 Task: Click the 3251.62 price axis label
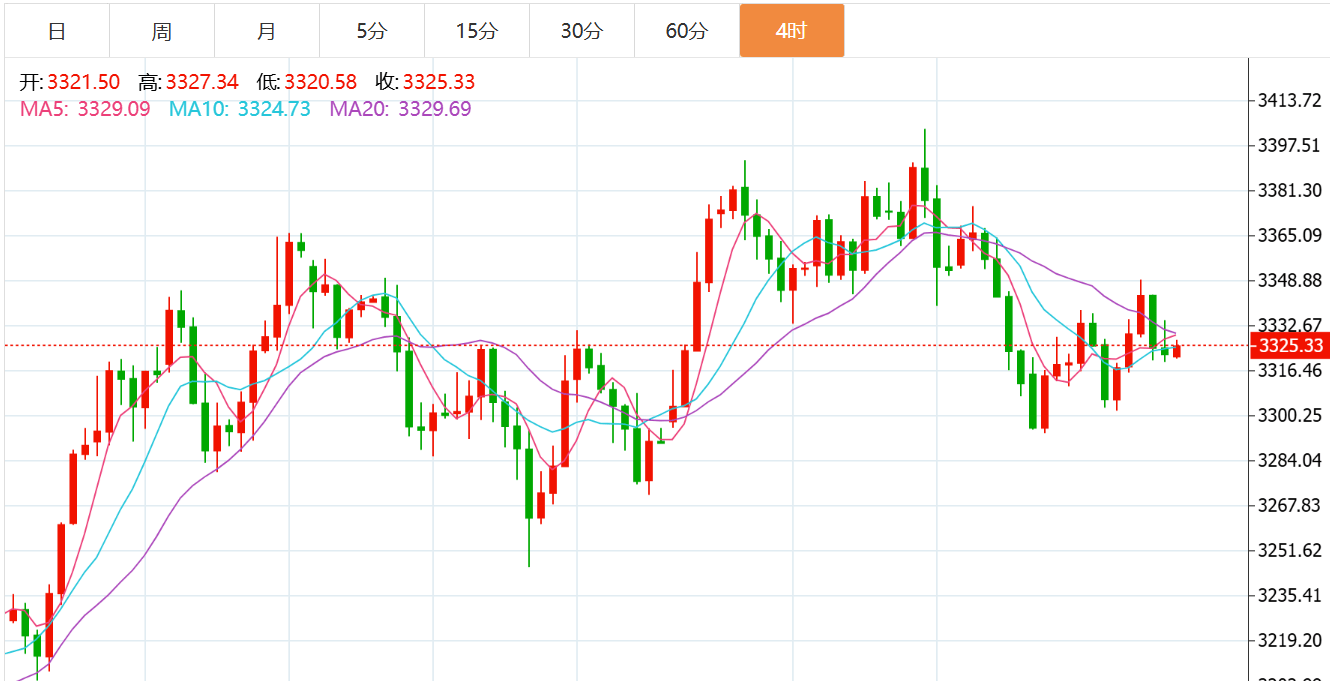1291,550
